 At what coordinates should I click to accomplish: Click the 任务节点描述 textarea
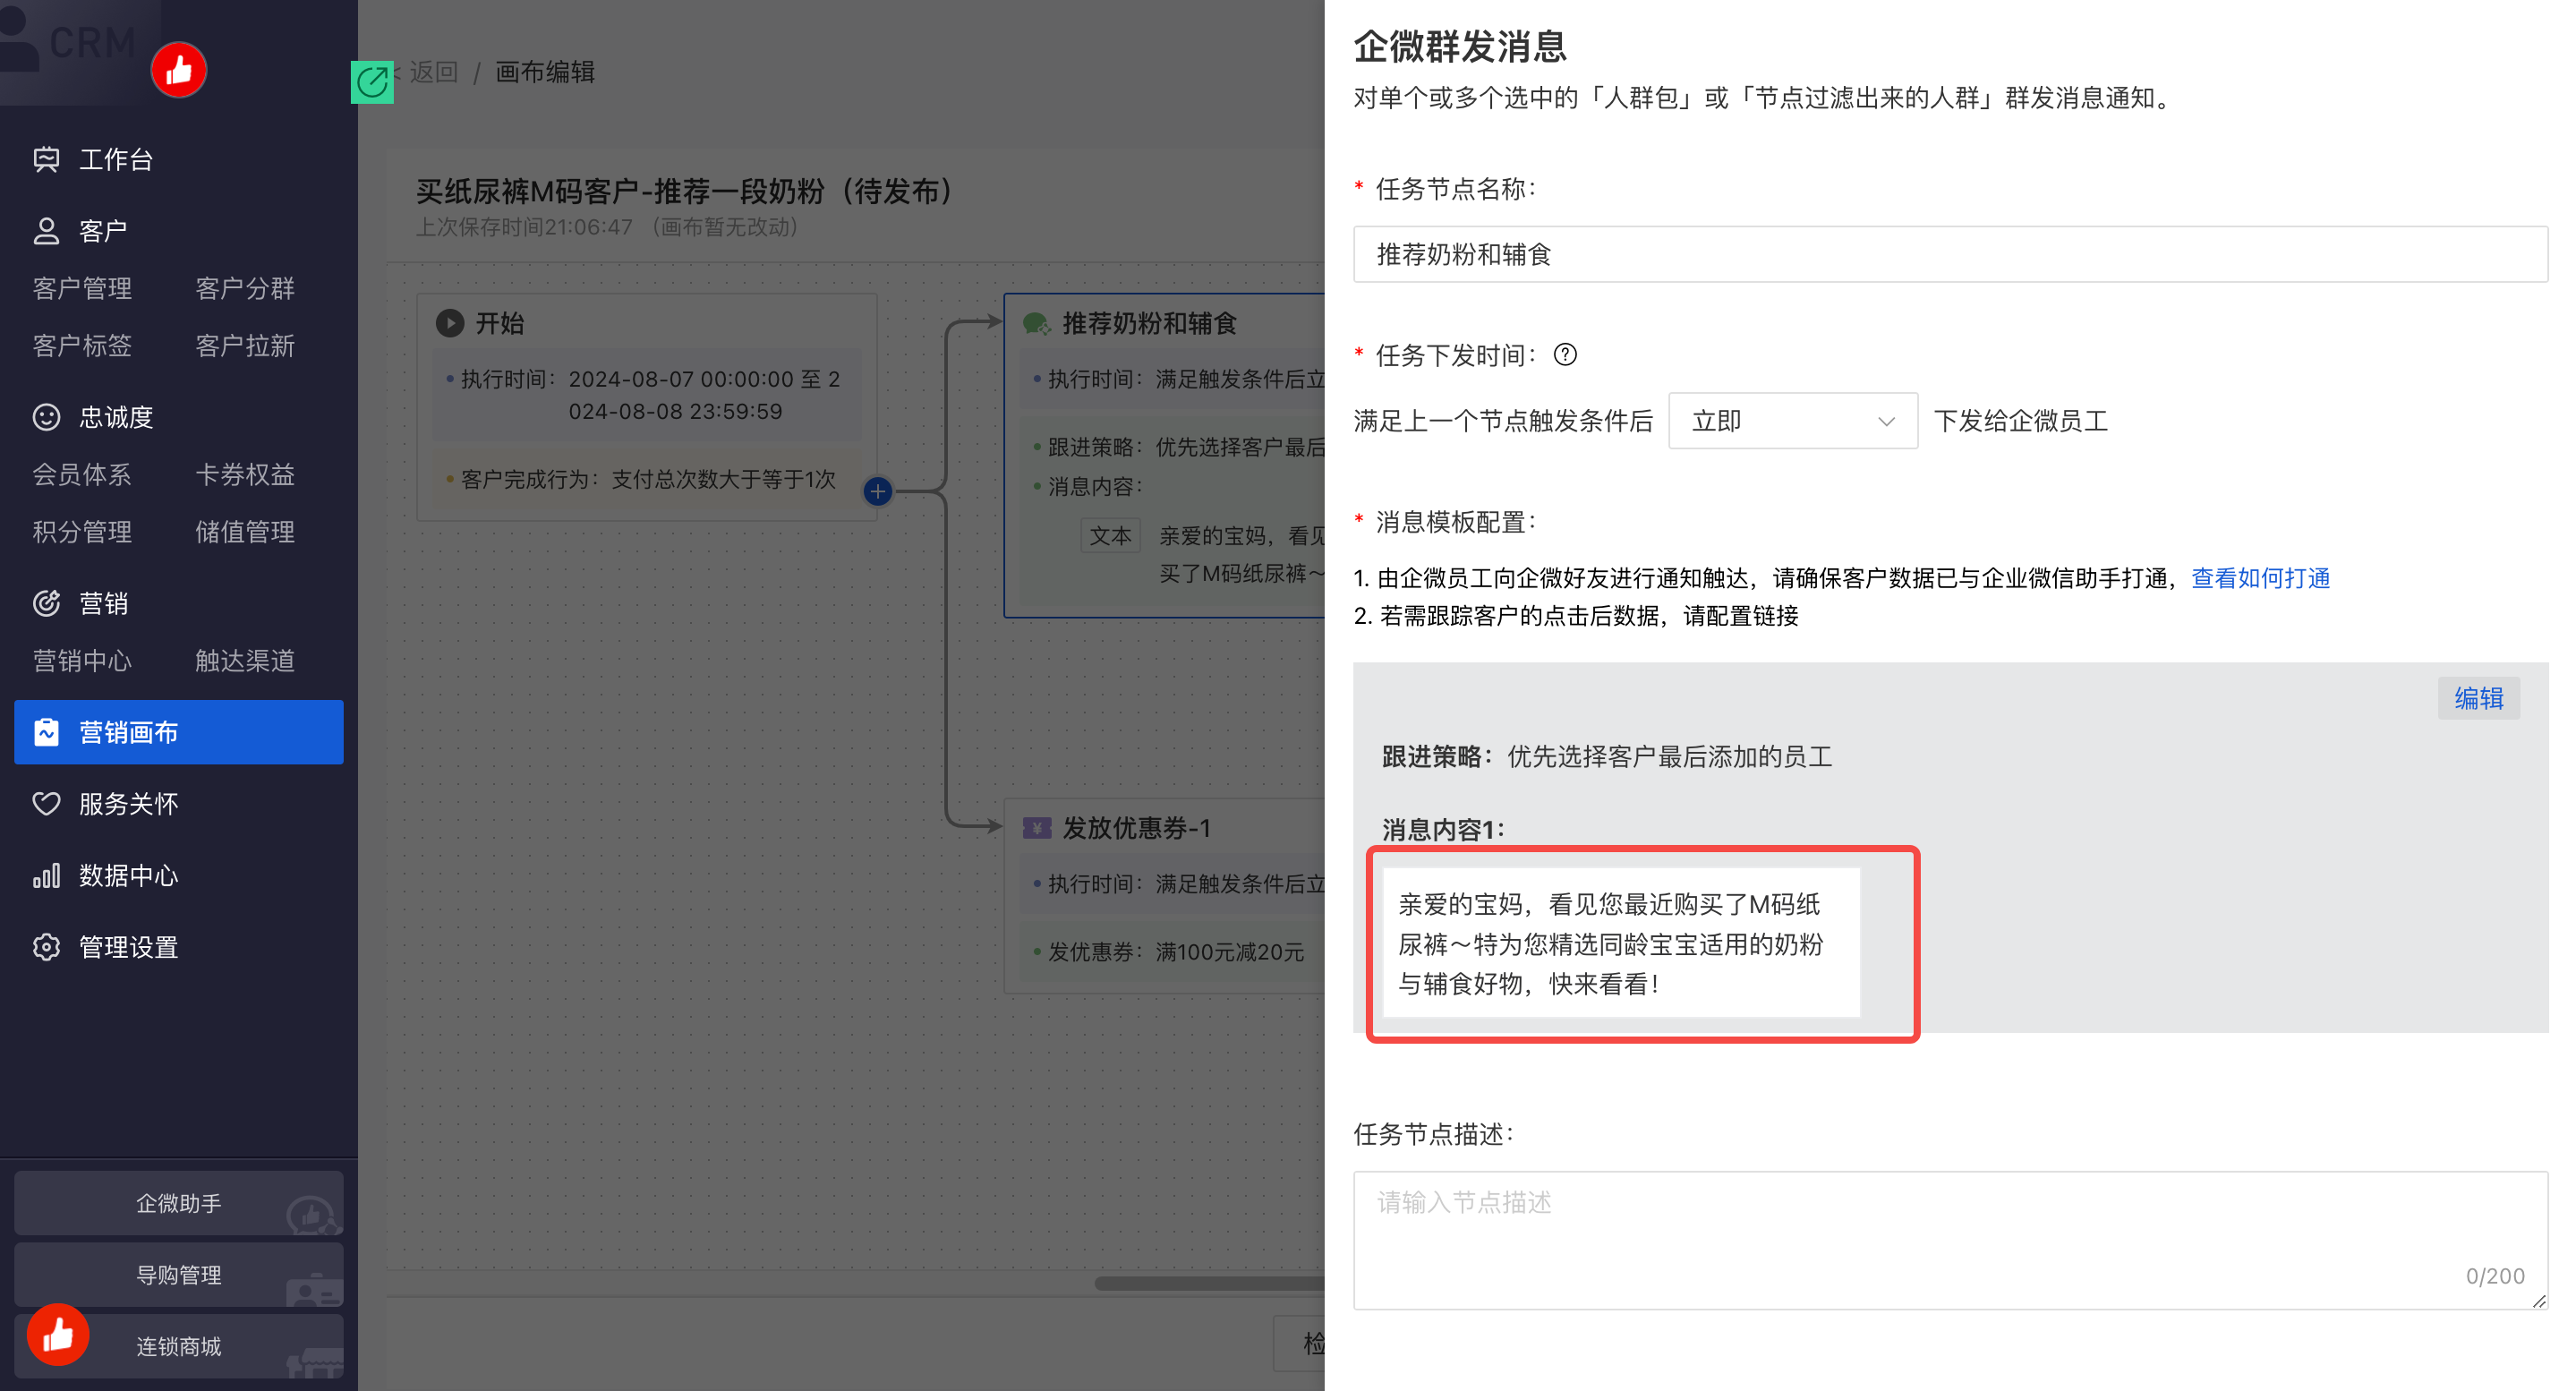tap(1950, 1240)
